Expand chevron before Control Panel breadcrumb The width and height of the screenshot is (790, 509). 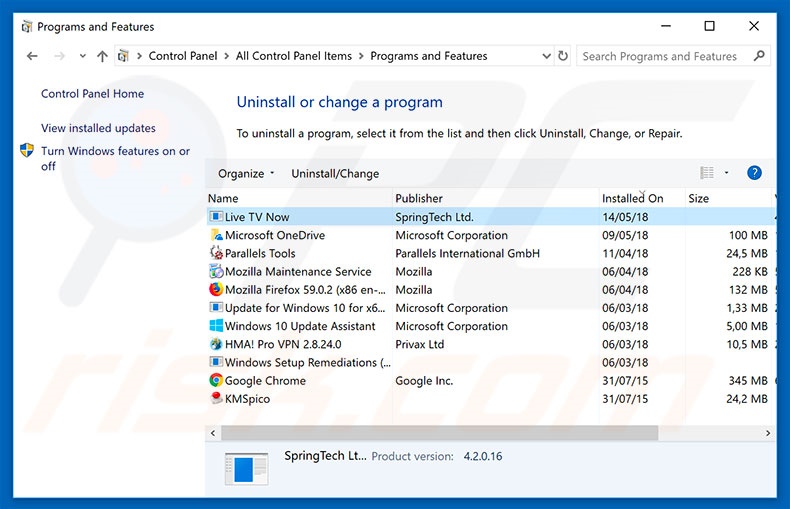tap(140, 56)
